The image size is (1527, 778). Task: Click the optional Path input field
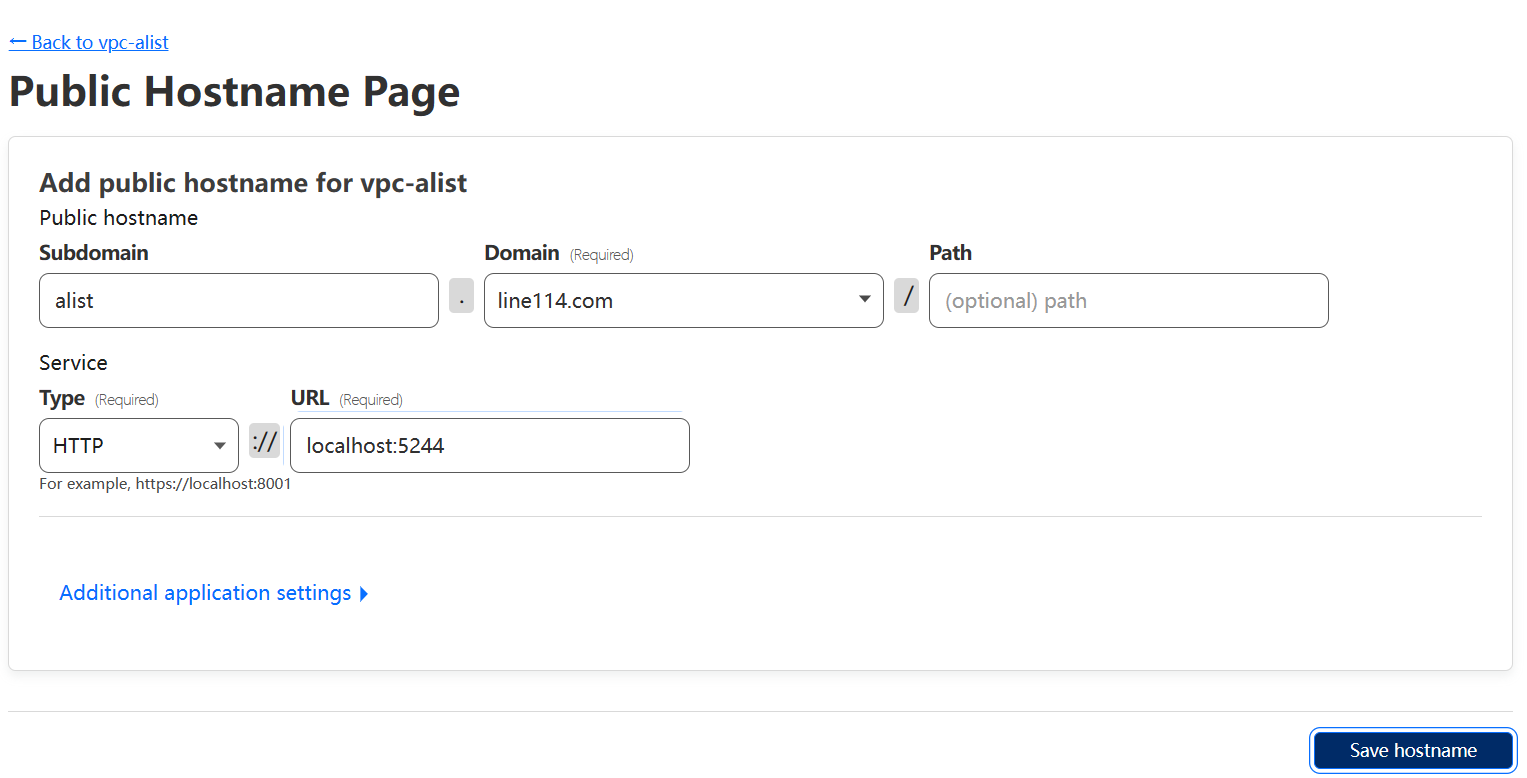1129,300
